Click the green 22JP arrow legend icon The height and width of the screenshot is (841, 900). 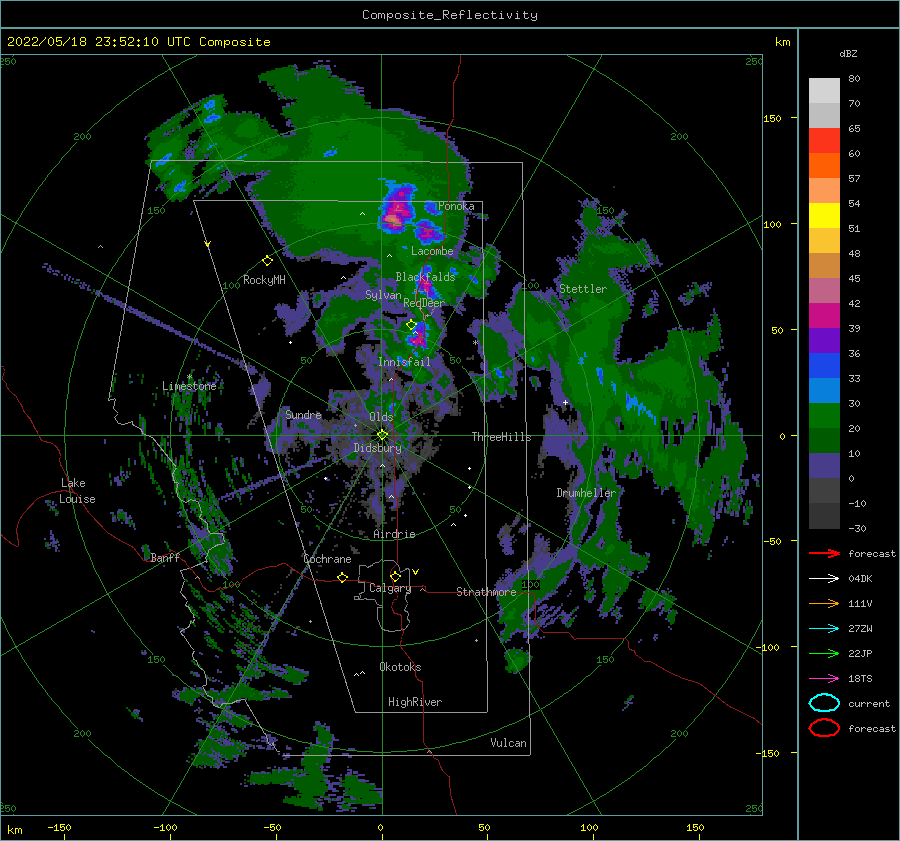tap(824, 653)
